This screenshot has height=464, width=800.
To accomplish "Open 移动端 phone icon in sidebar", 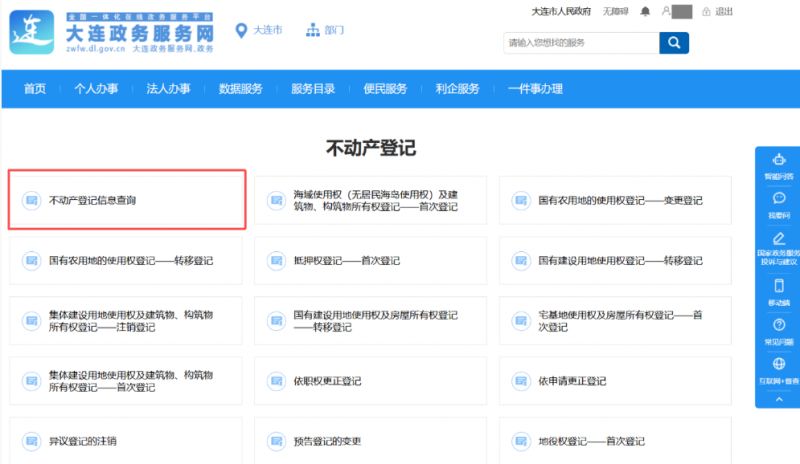I will coord(779,285).
